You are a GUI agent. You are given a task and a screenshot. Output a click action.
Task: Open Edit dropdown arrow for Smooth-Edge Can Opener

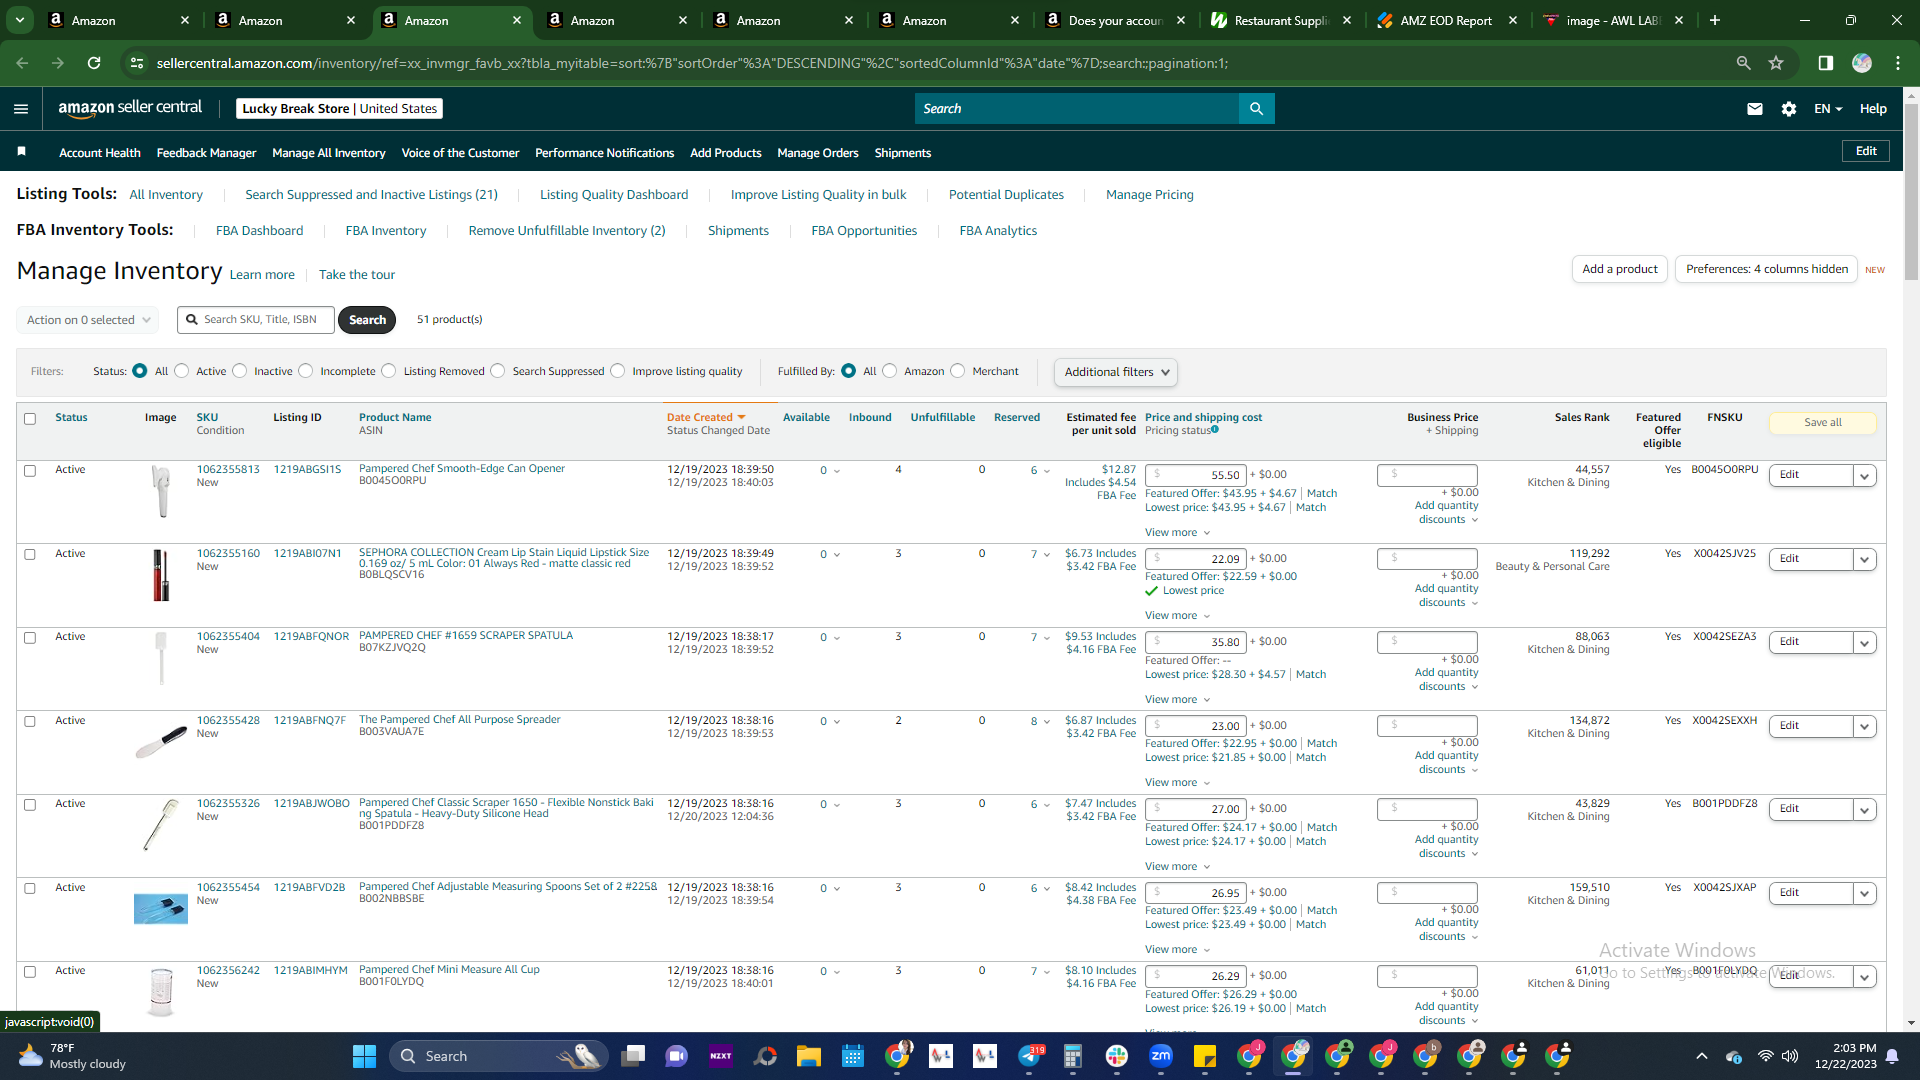[1864, 476]
